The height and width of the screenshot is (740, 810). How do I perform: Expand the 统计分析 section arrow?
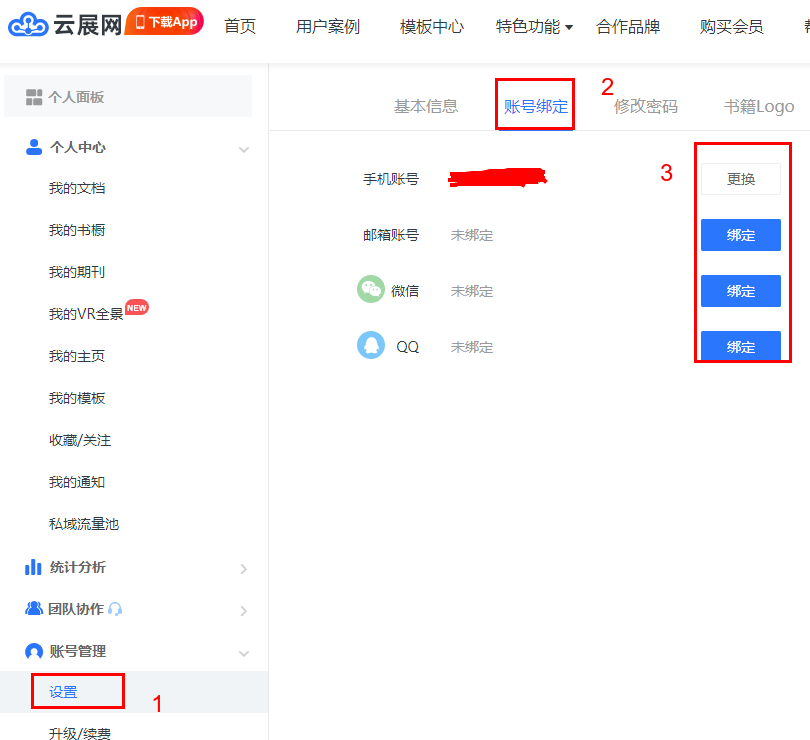(x=243, y=569)
